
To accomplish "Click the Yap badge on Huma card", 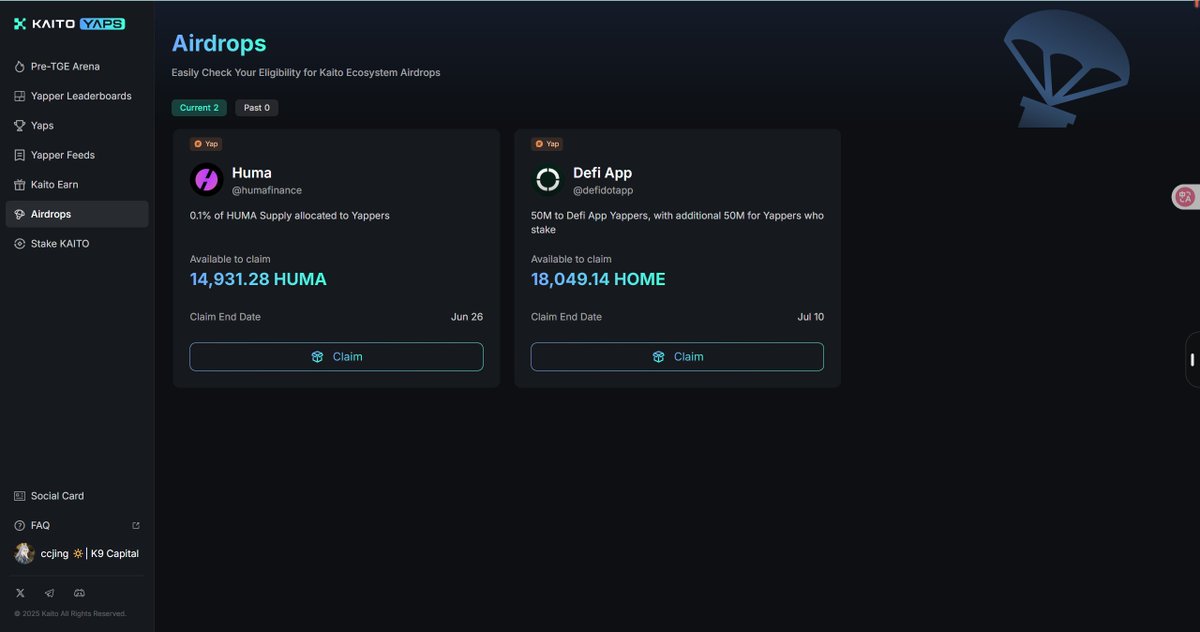I will [206, 144].
